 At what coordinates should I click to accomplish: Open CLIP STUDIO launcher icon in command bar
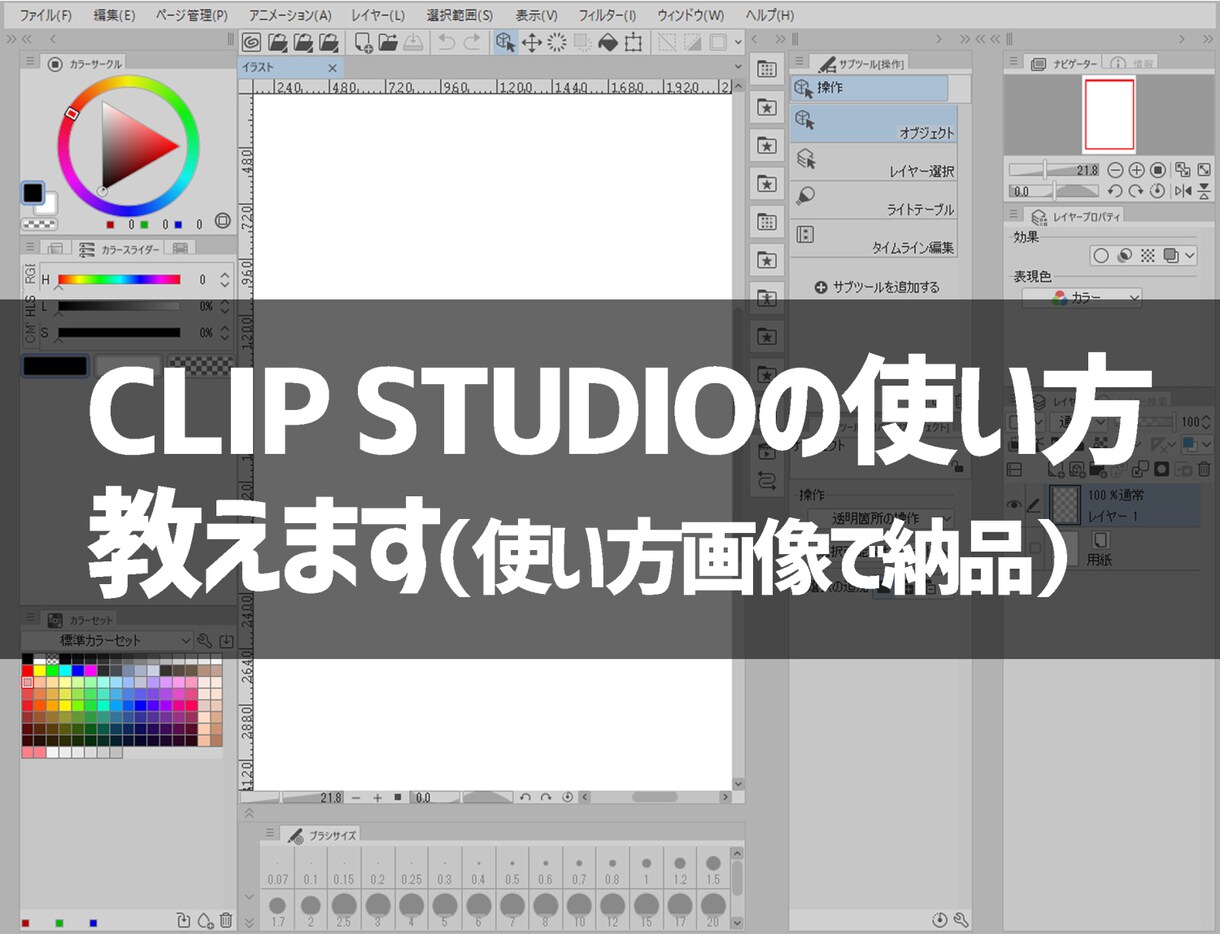pyautogui.click(x=251, y=42)
